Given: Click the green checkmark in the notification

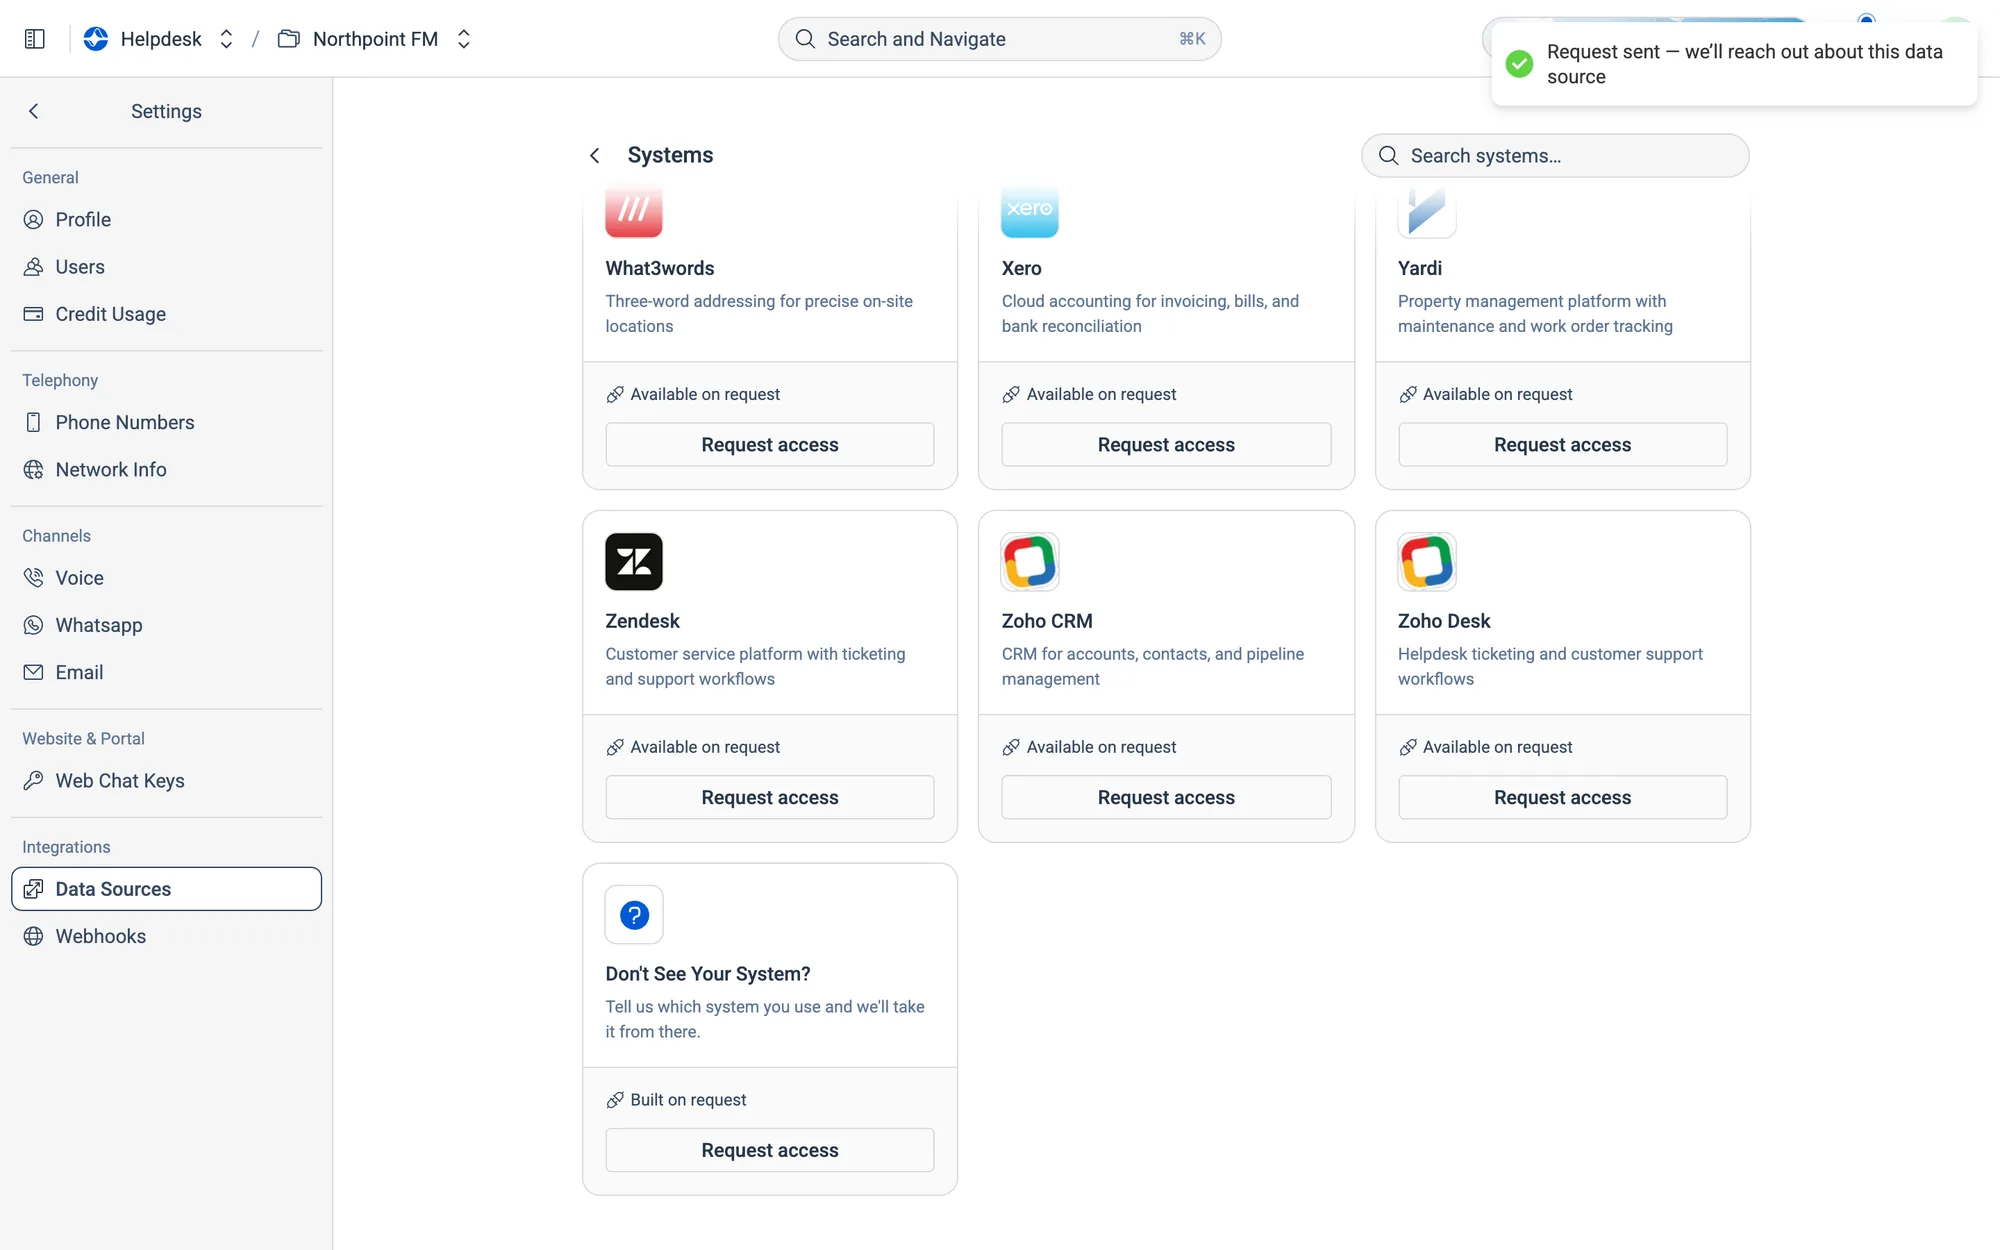Looking at the screenshot, I should click(1519, 64).
